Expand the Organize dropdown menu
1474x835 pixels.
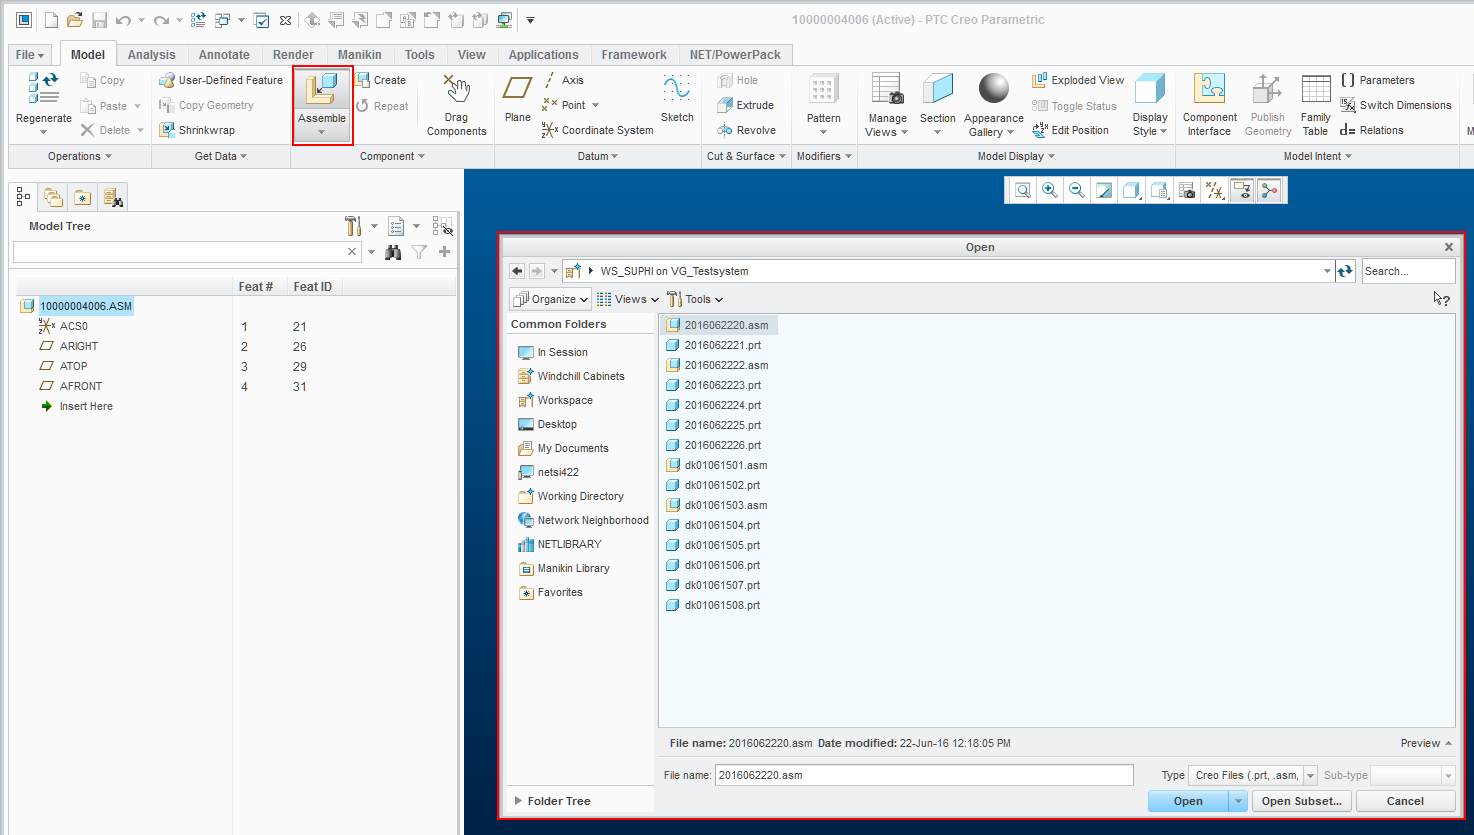pos(550,299)
